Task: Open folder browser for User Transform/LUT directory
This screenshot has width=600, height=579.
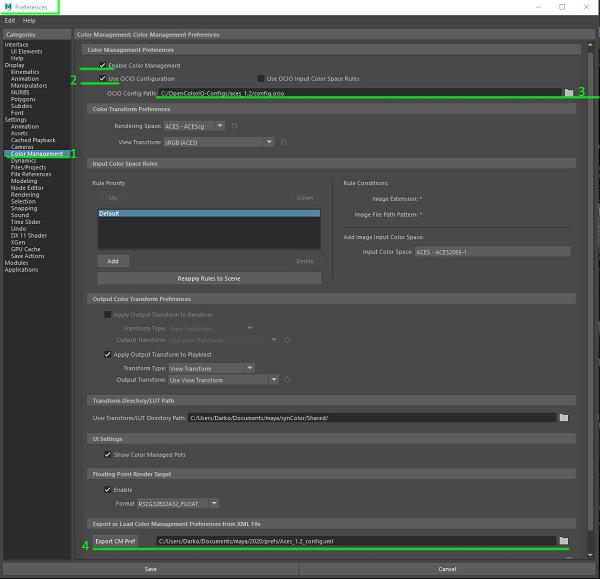Action: (564, 417)
